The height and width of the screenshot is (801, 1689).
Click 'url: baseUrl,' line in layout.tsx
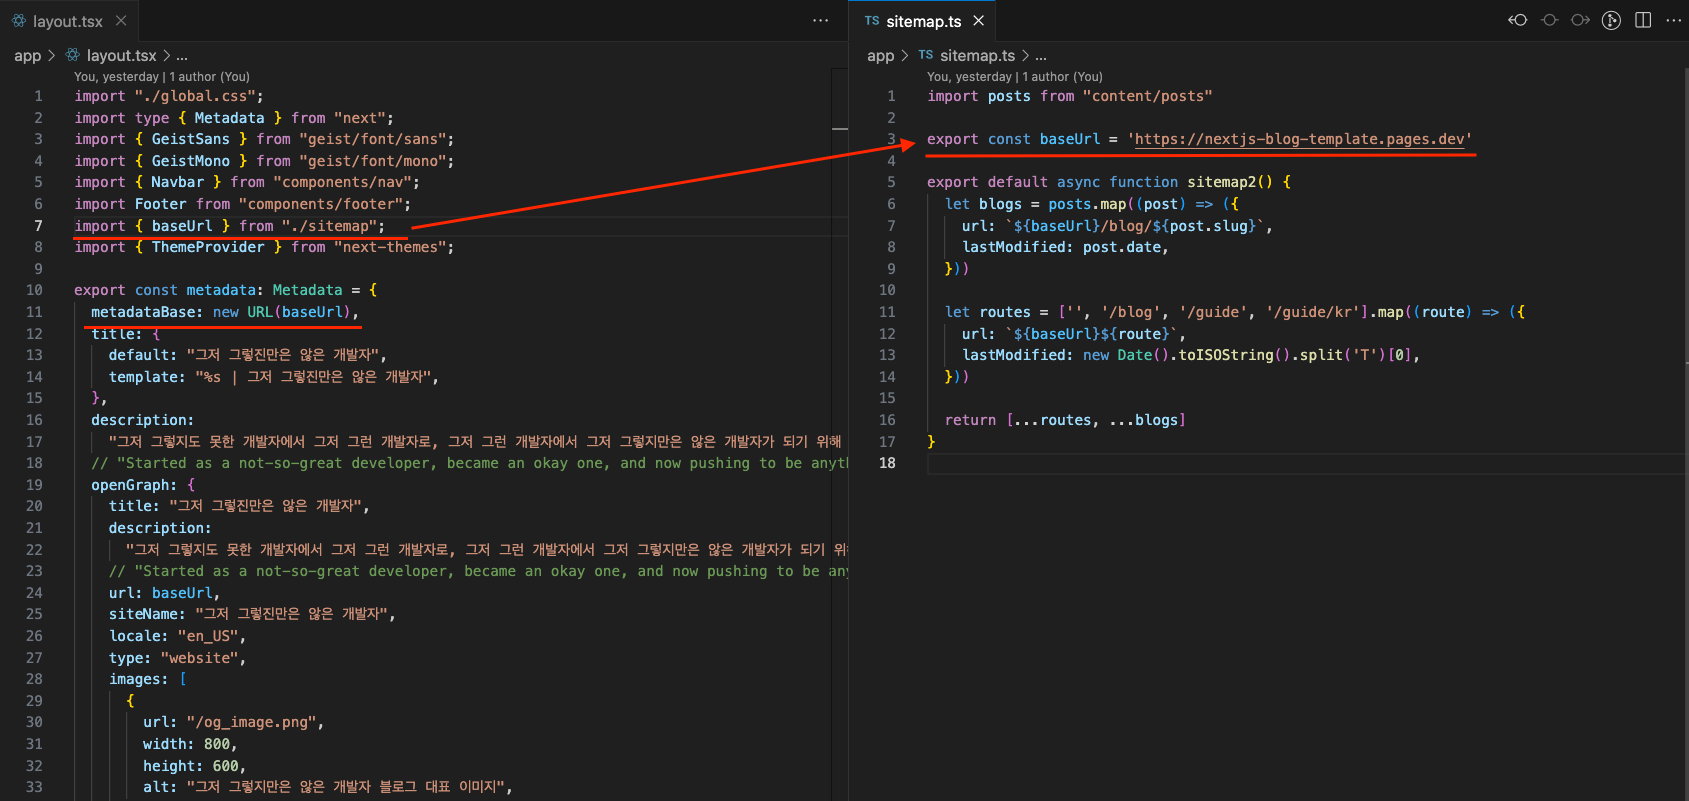[x=164, y=593]
